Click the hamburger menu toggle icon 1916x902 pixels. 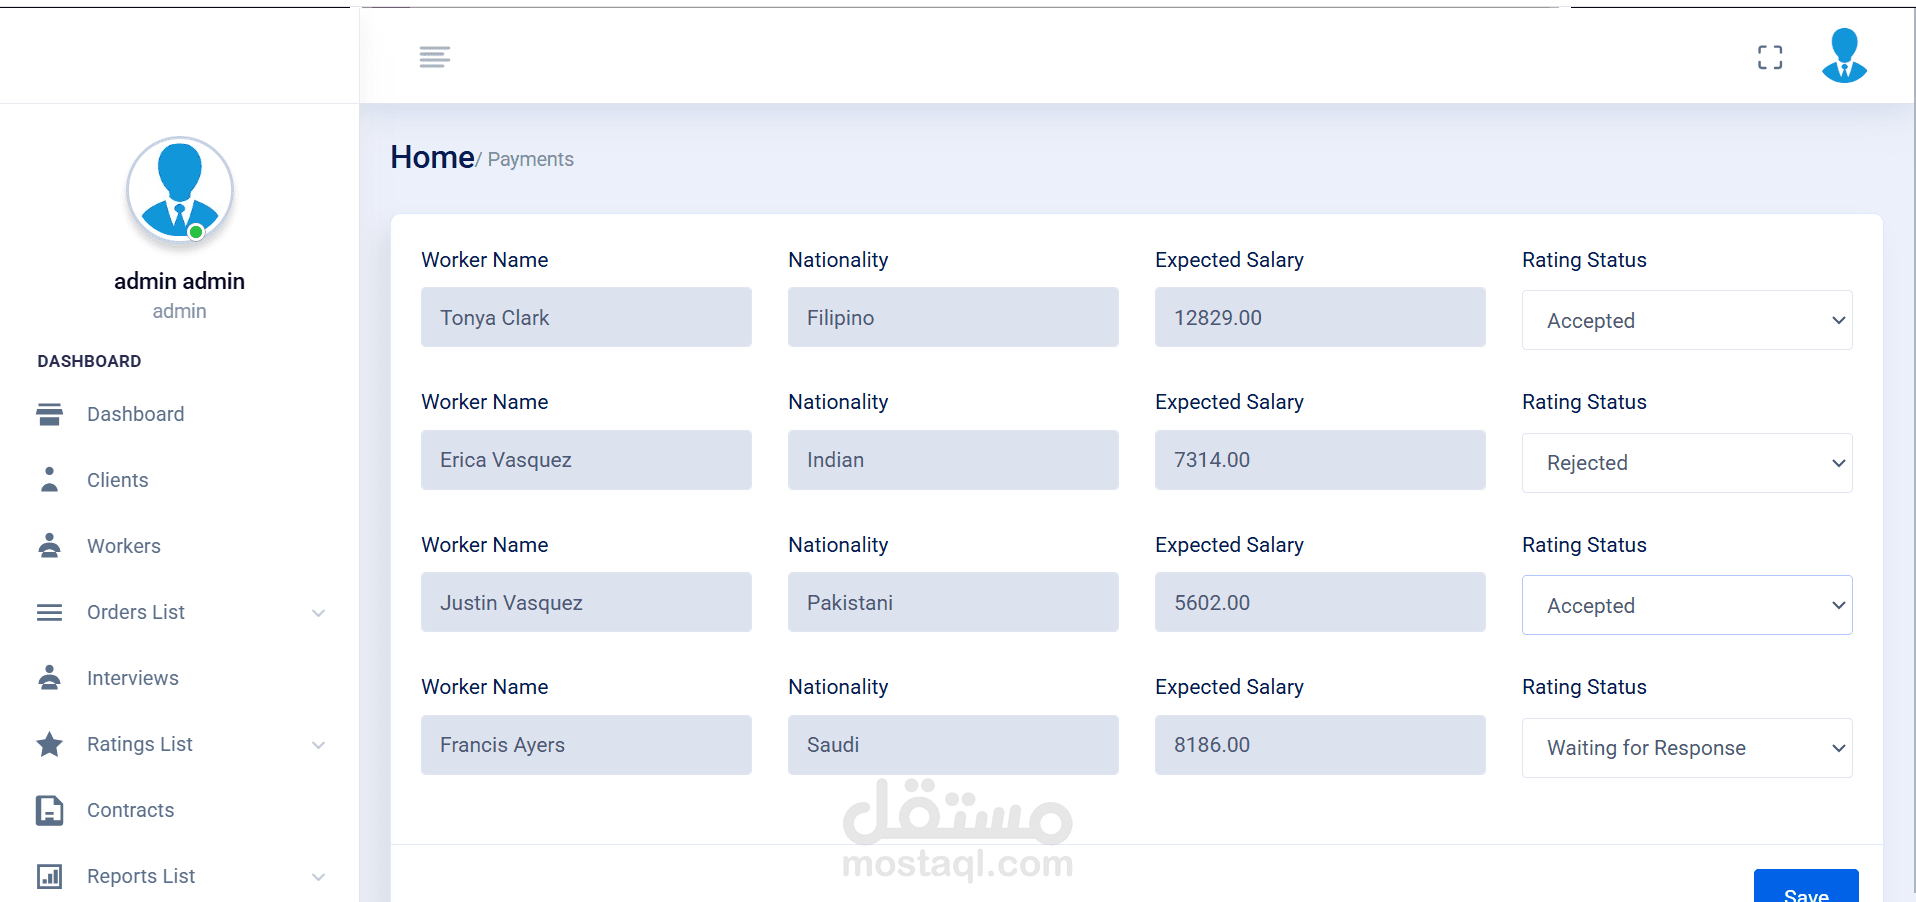[434, 57]
